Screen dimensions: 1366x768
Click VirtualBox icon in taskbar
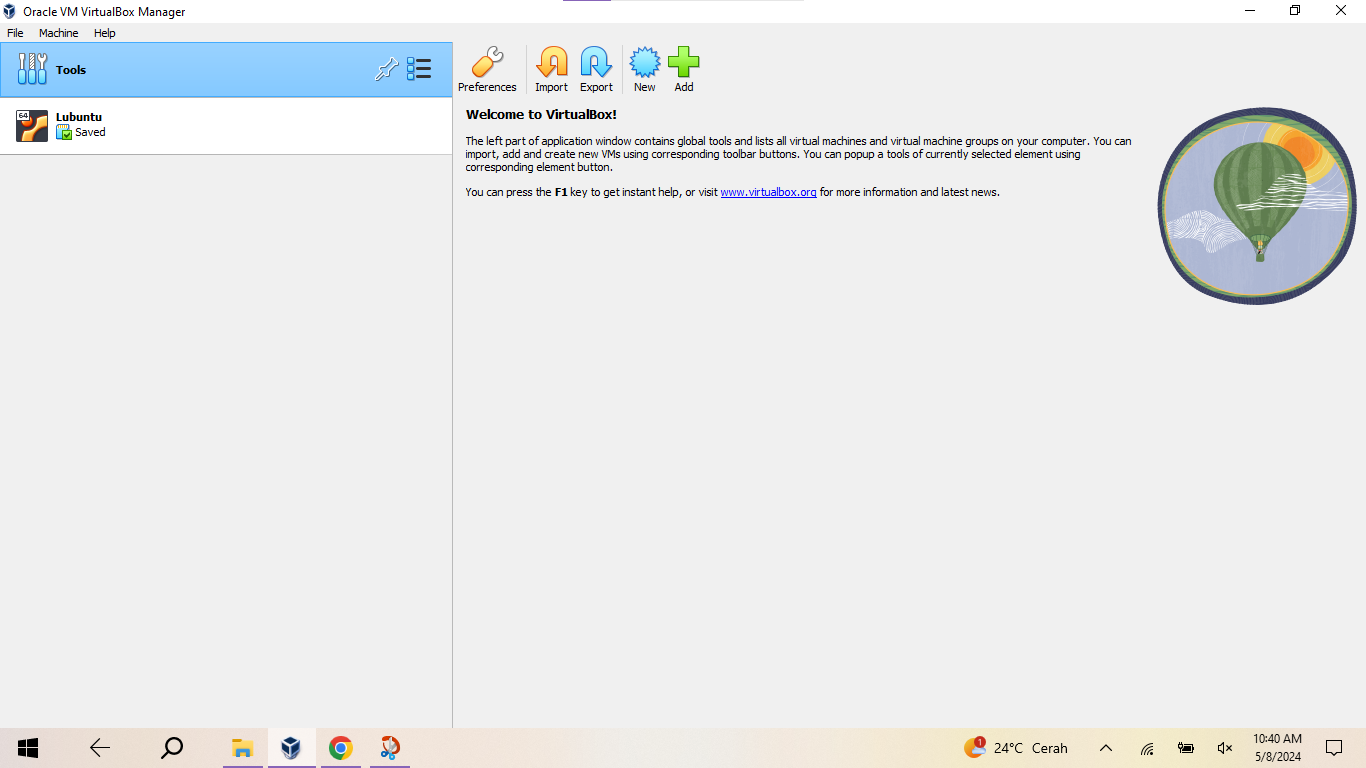[291, 748]
